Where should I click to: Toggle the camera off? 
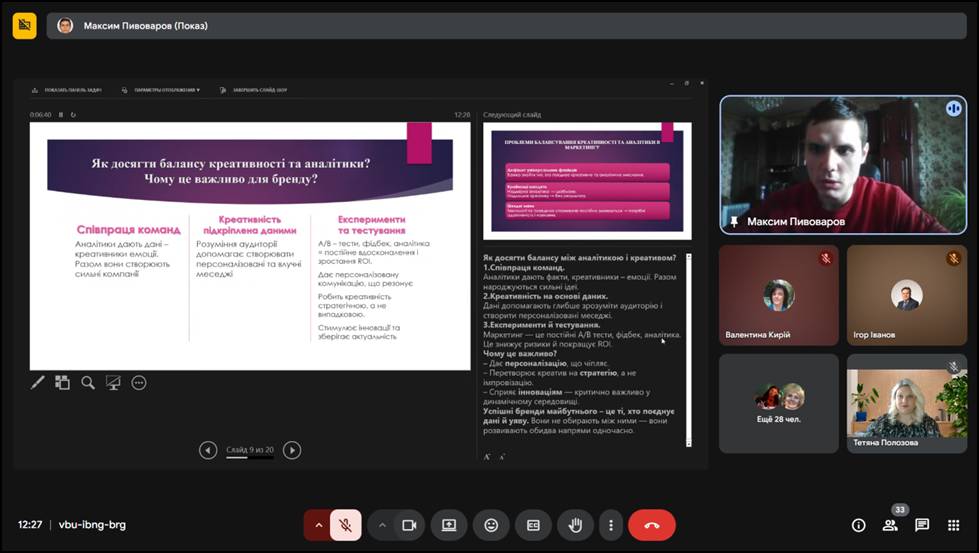(408, 525)
